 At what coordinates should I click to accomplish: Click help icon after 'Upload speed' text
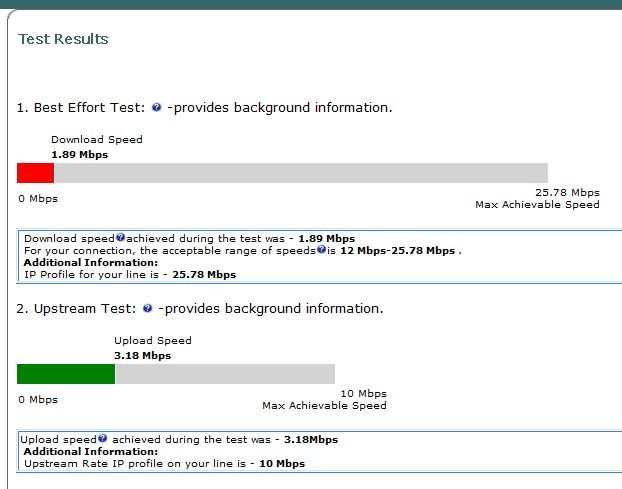(103, 438)
